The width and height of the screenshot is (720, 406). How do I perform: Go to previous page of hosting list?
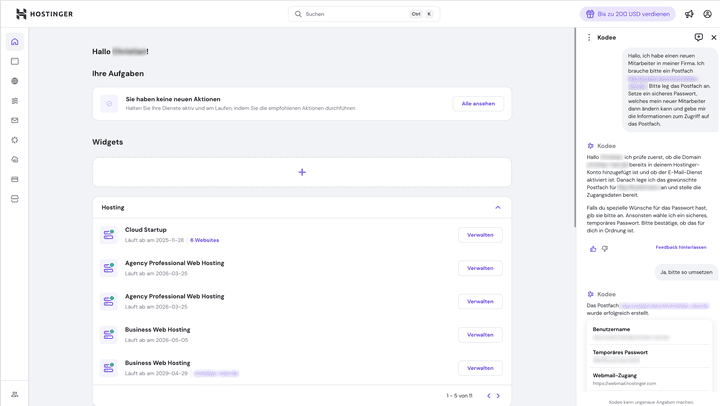(x=488, y=396)
